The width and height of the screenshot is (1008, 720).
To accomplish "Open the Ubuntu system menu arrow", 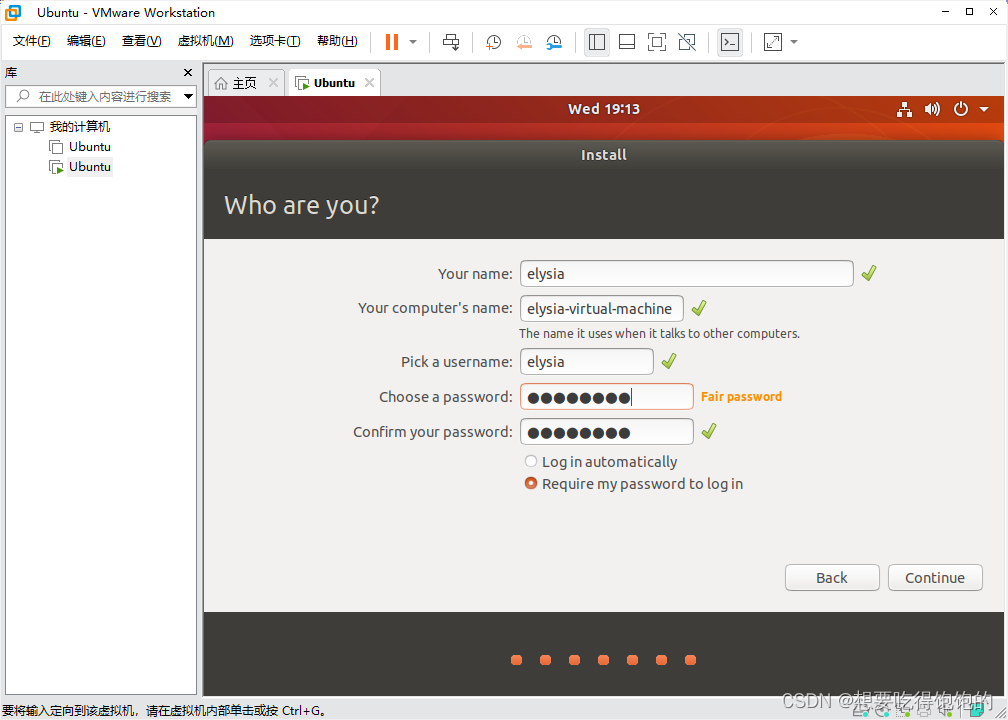I will tap(984, 109).
